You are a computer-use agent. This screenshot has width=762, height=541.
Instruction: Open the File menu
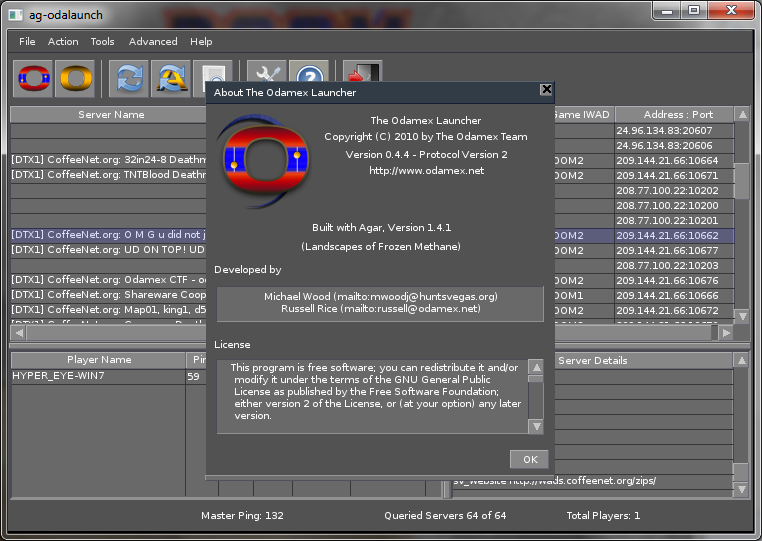pos(27,42)
